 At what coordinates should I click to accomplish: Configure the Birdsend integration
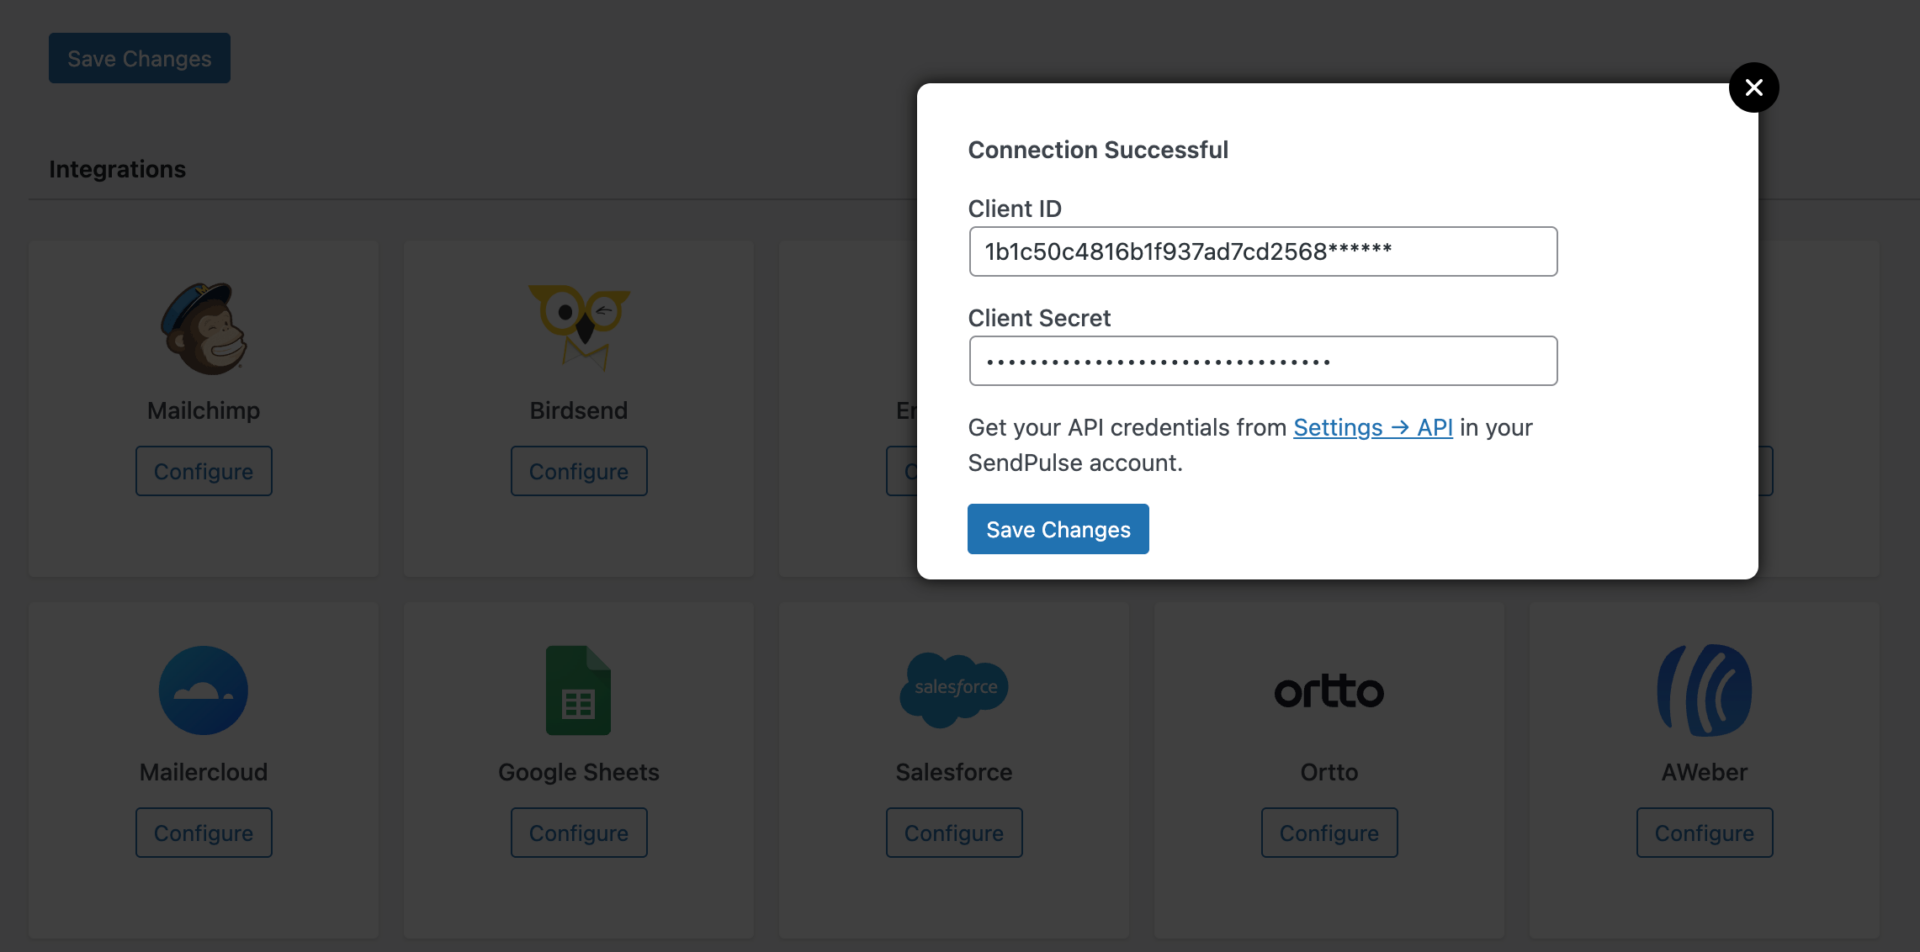point(578,471)
